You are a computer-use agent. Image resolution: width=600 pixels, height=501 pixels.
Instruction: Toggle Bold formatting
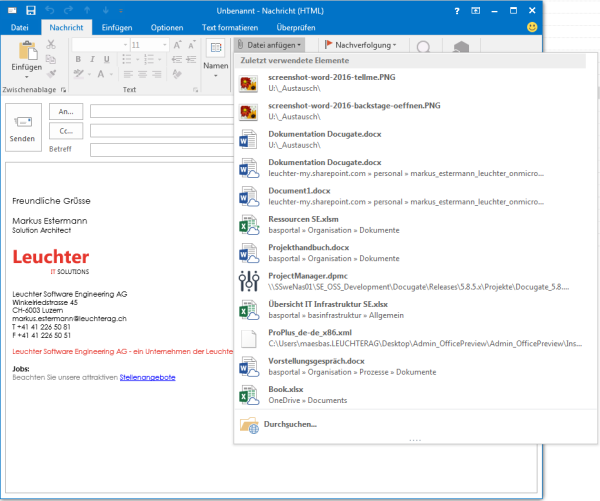click(78, 59)
